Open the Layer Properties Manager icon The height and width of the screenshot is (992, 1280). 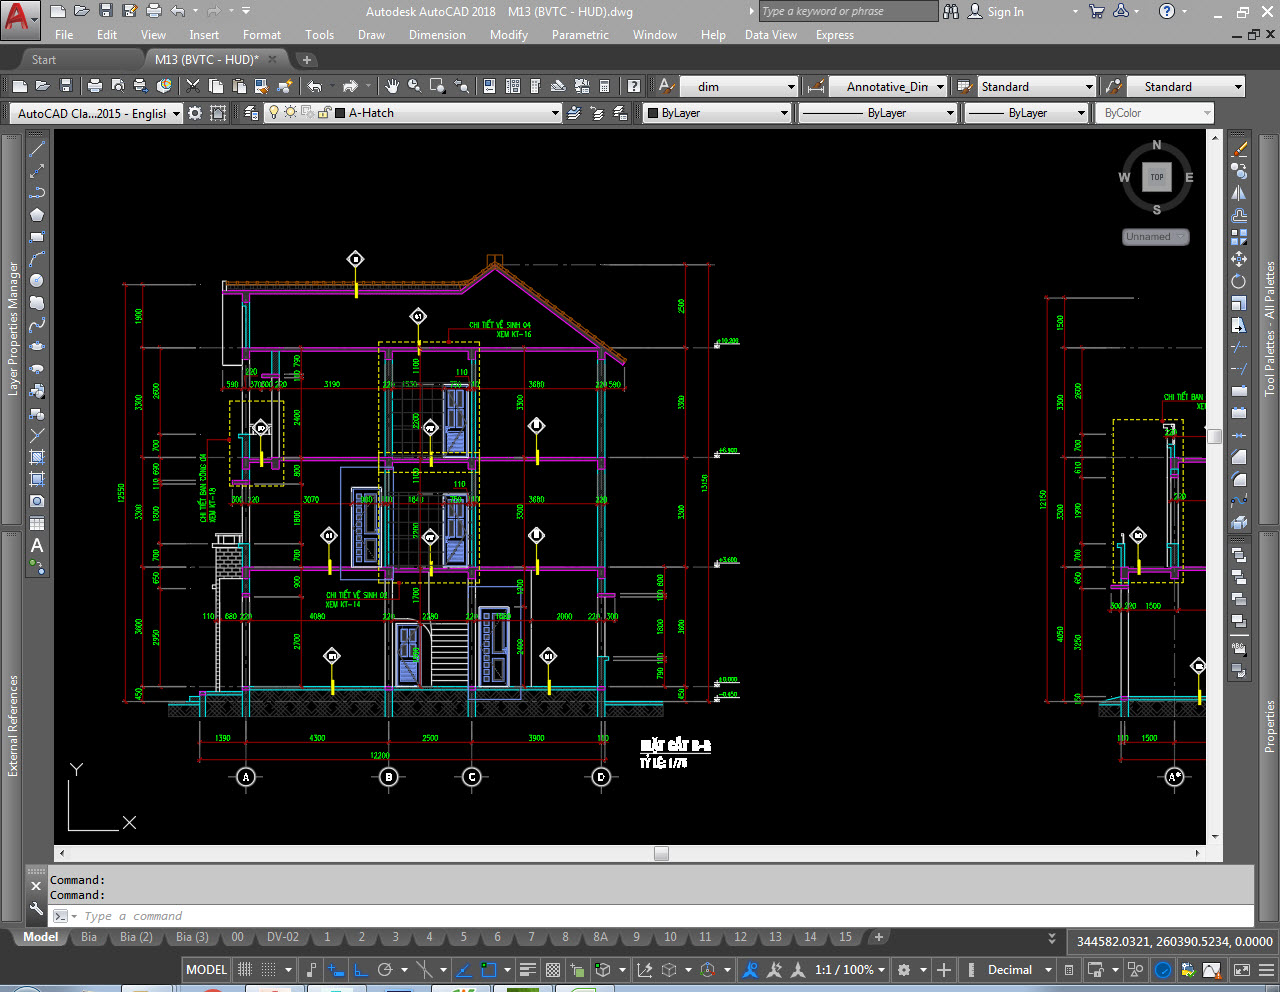251,113
